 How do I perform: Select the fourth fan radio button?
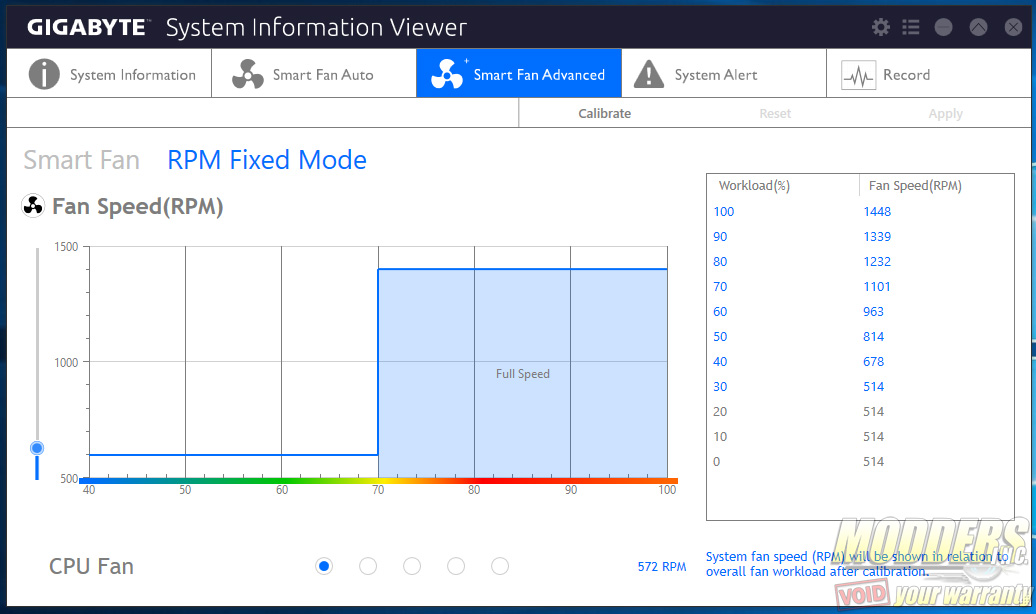coord(456,566)
